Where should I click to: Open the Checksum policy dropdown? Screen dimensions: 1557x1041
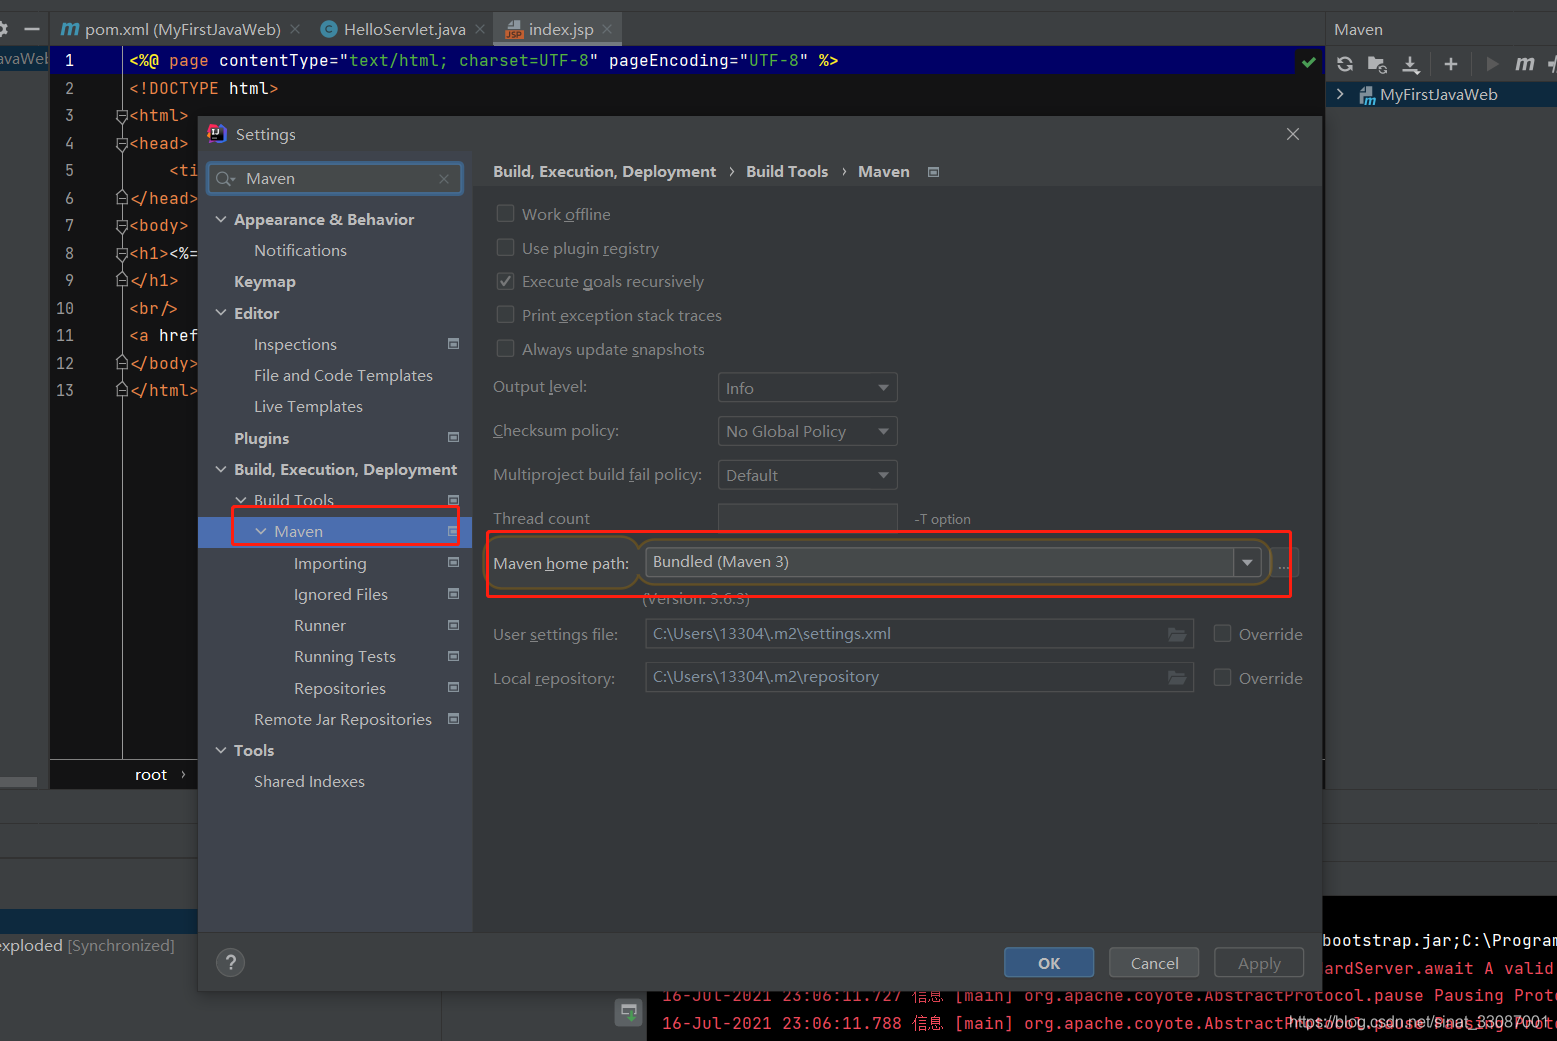807,431
